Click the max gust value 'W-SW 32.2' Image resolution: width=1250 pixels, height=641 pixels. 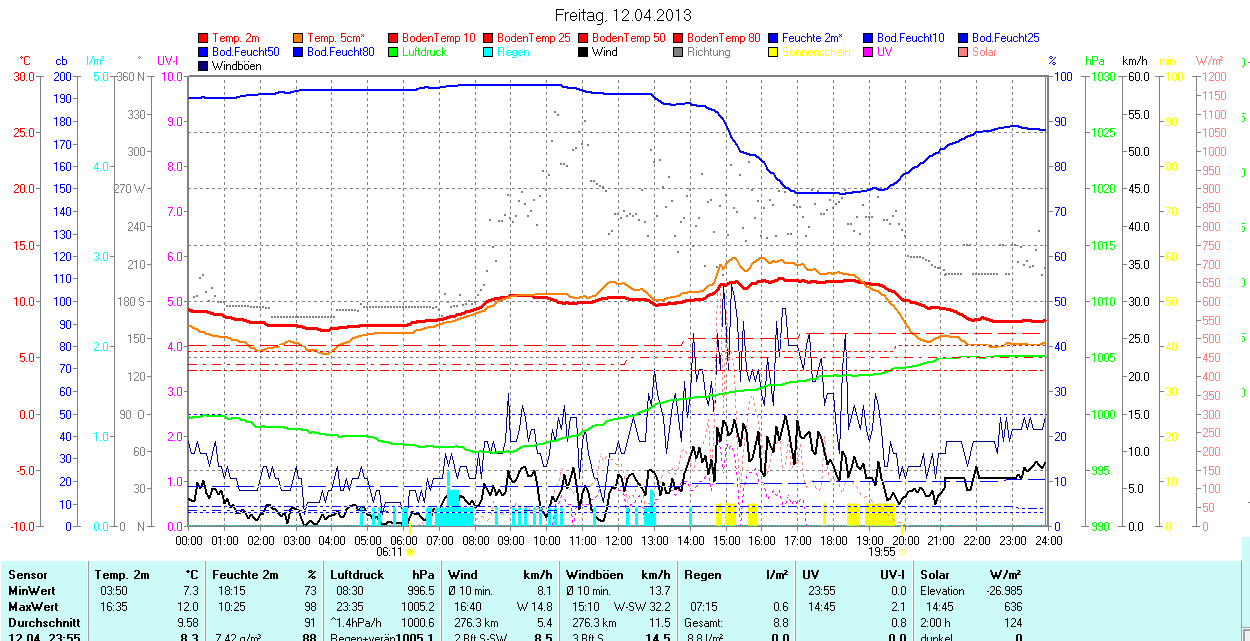click(642, 607)
